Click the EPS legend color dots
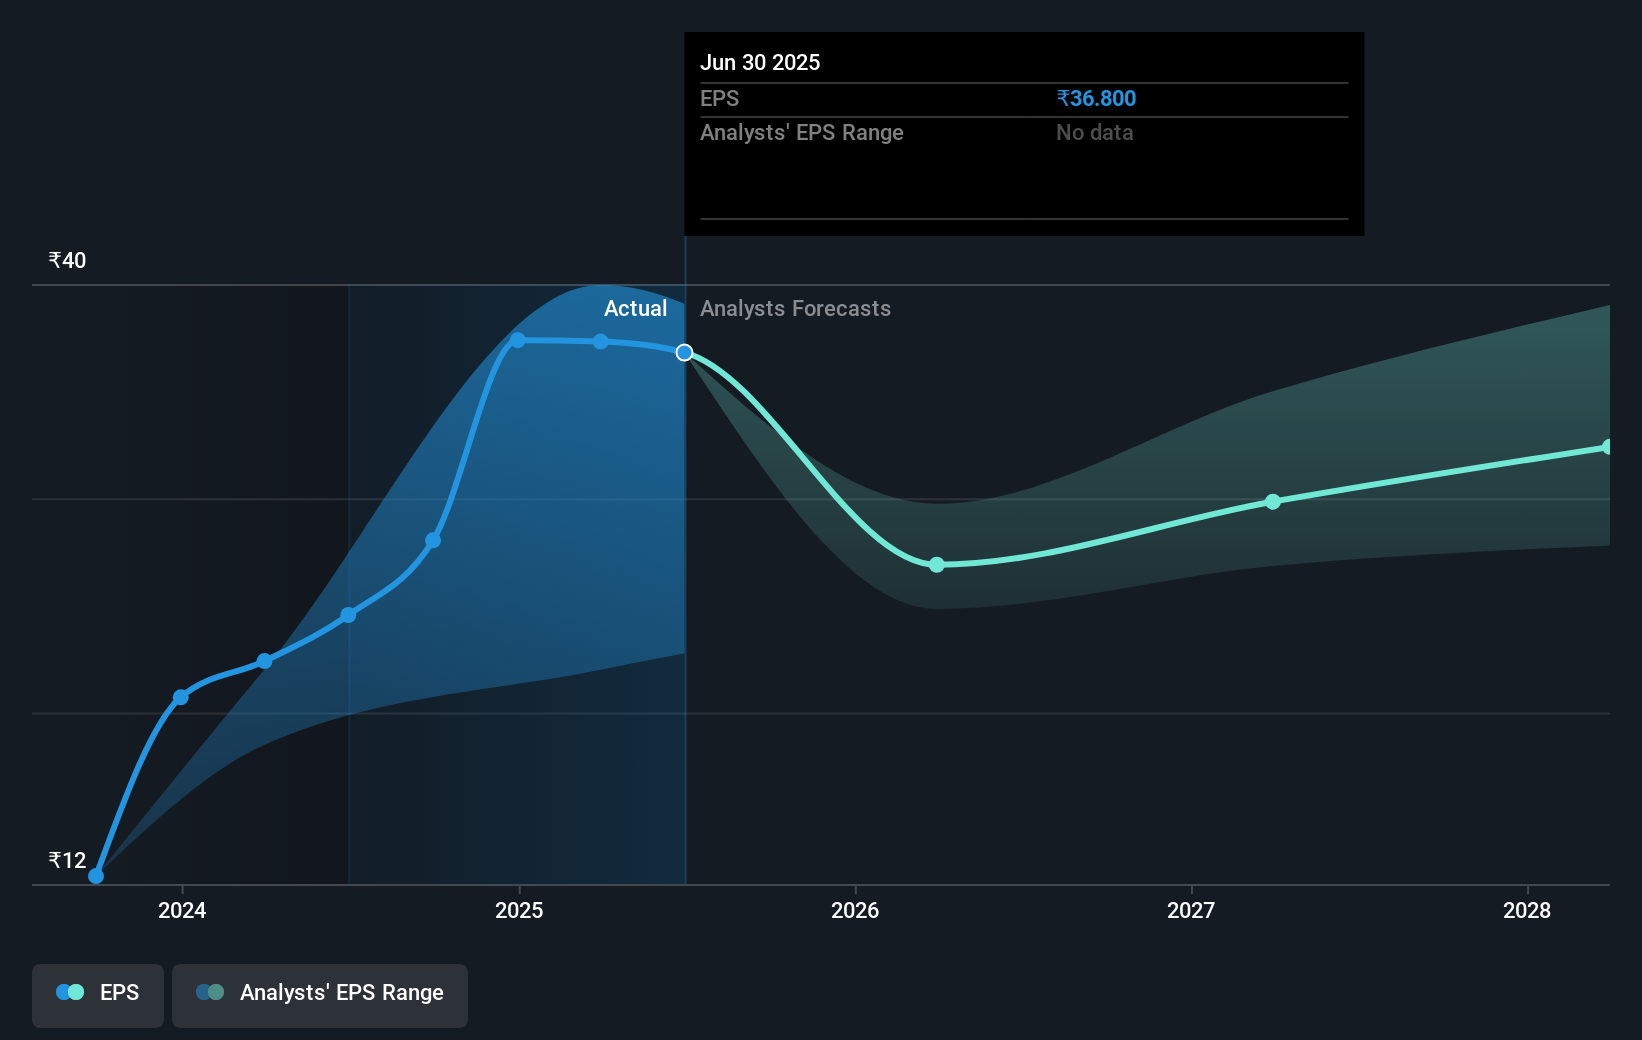Image resolution: width=1642 pixels, height=1040 pixels. tap(70, 992)
